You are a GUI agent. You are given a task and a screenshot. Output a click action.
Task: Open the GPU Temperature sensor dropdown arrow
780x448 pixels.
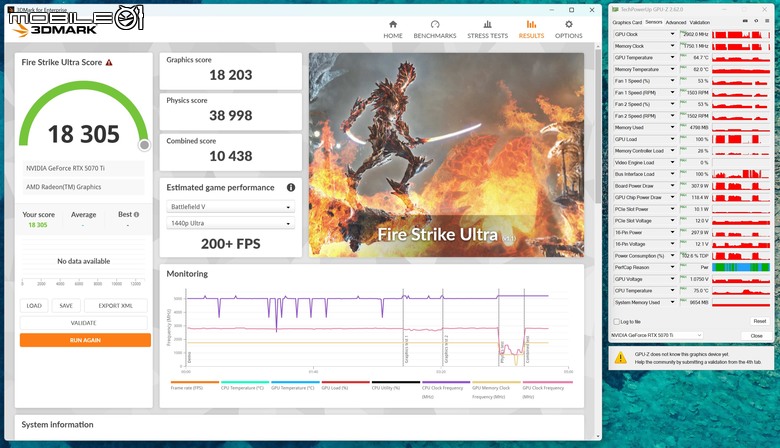[673, 58]
